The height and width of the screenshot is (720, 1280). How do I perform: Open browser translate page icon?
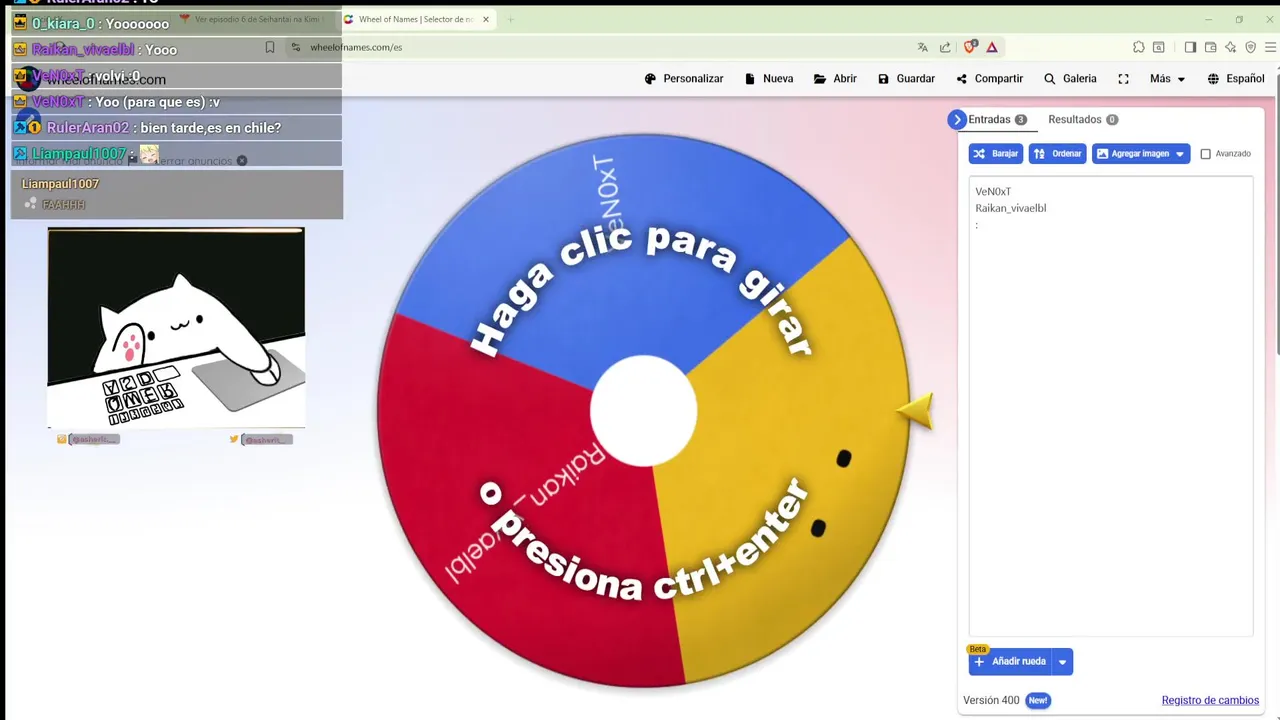[x=922, y=47]
